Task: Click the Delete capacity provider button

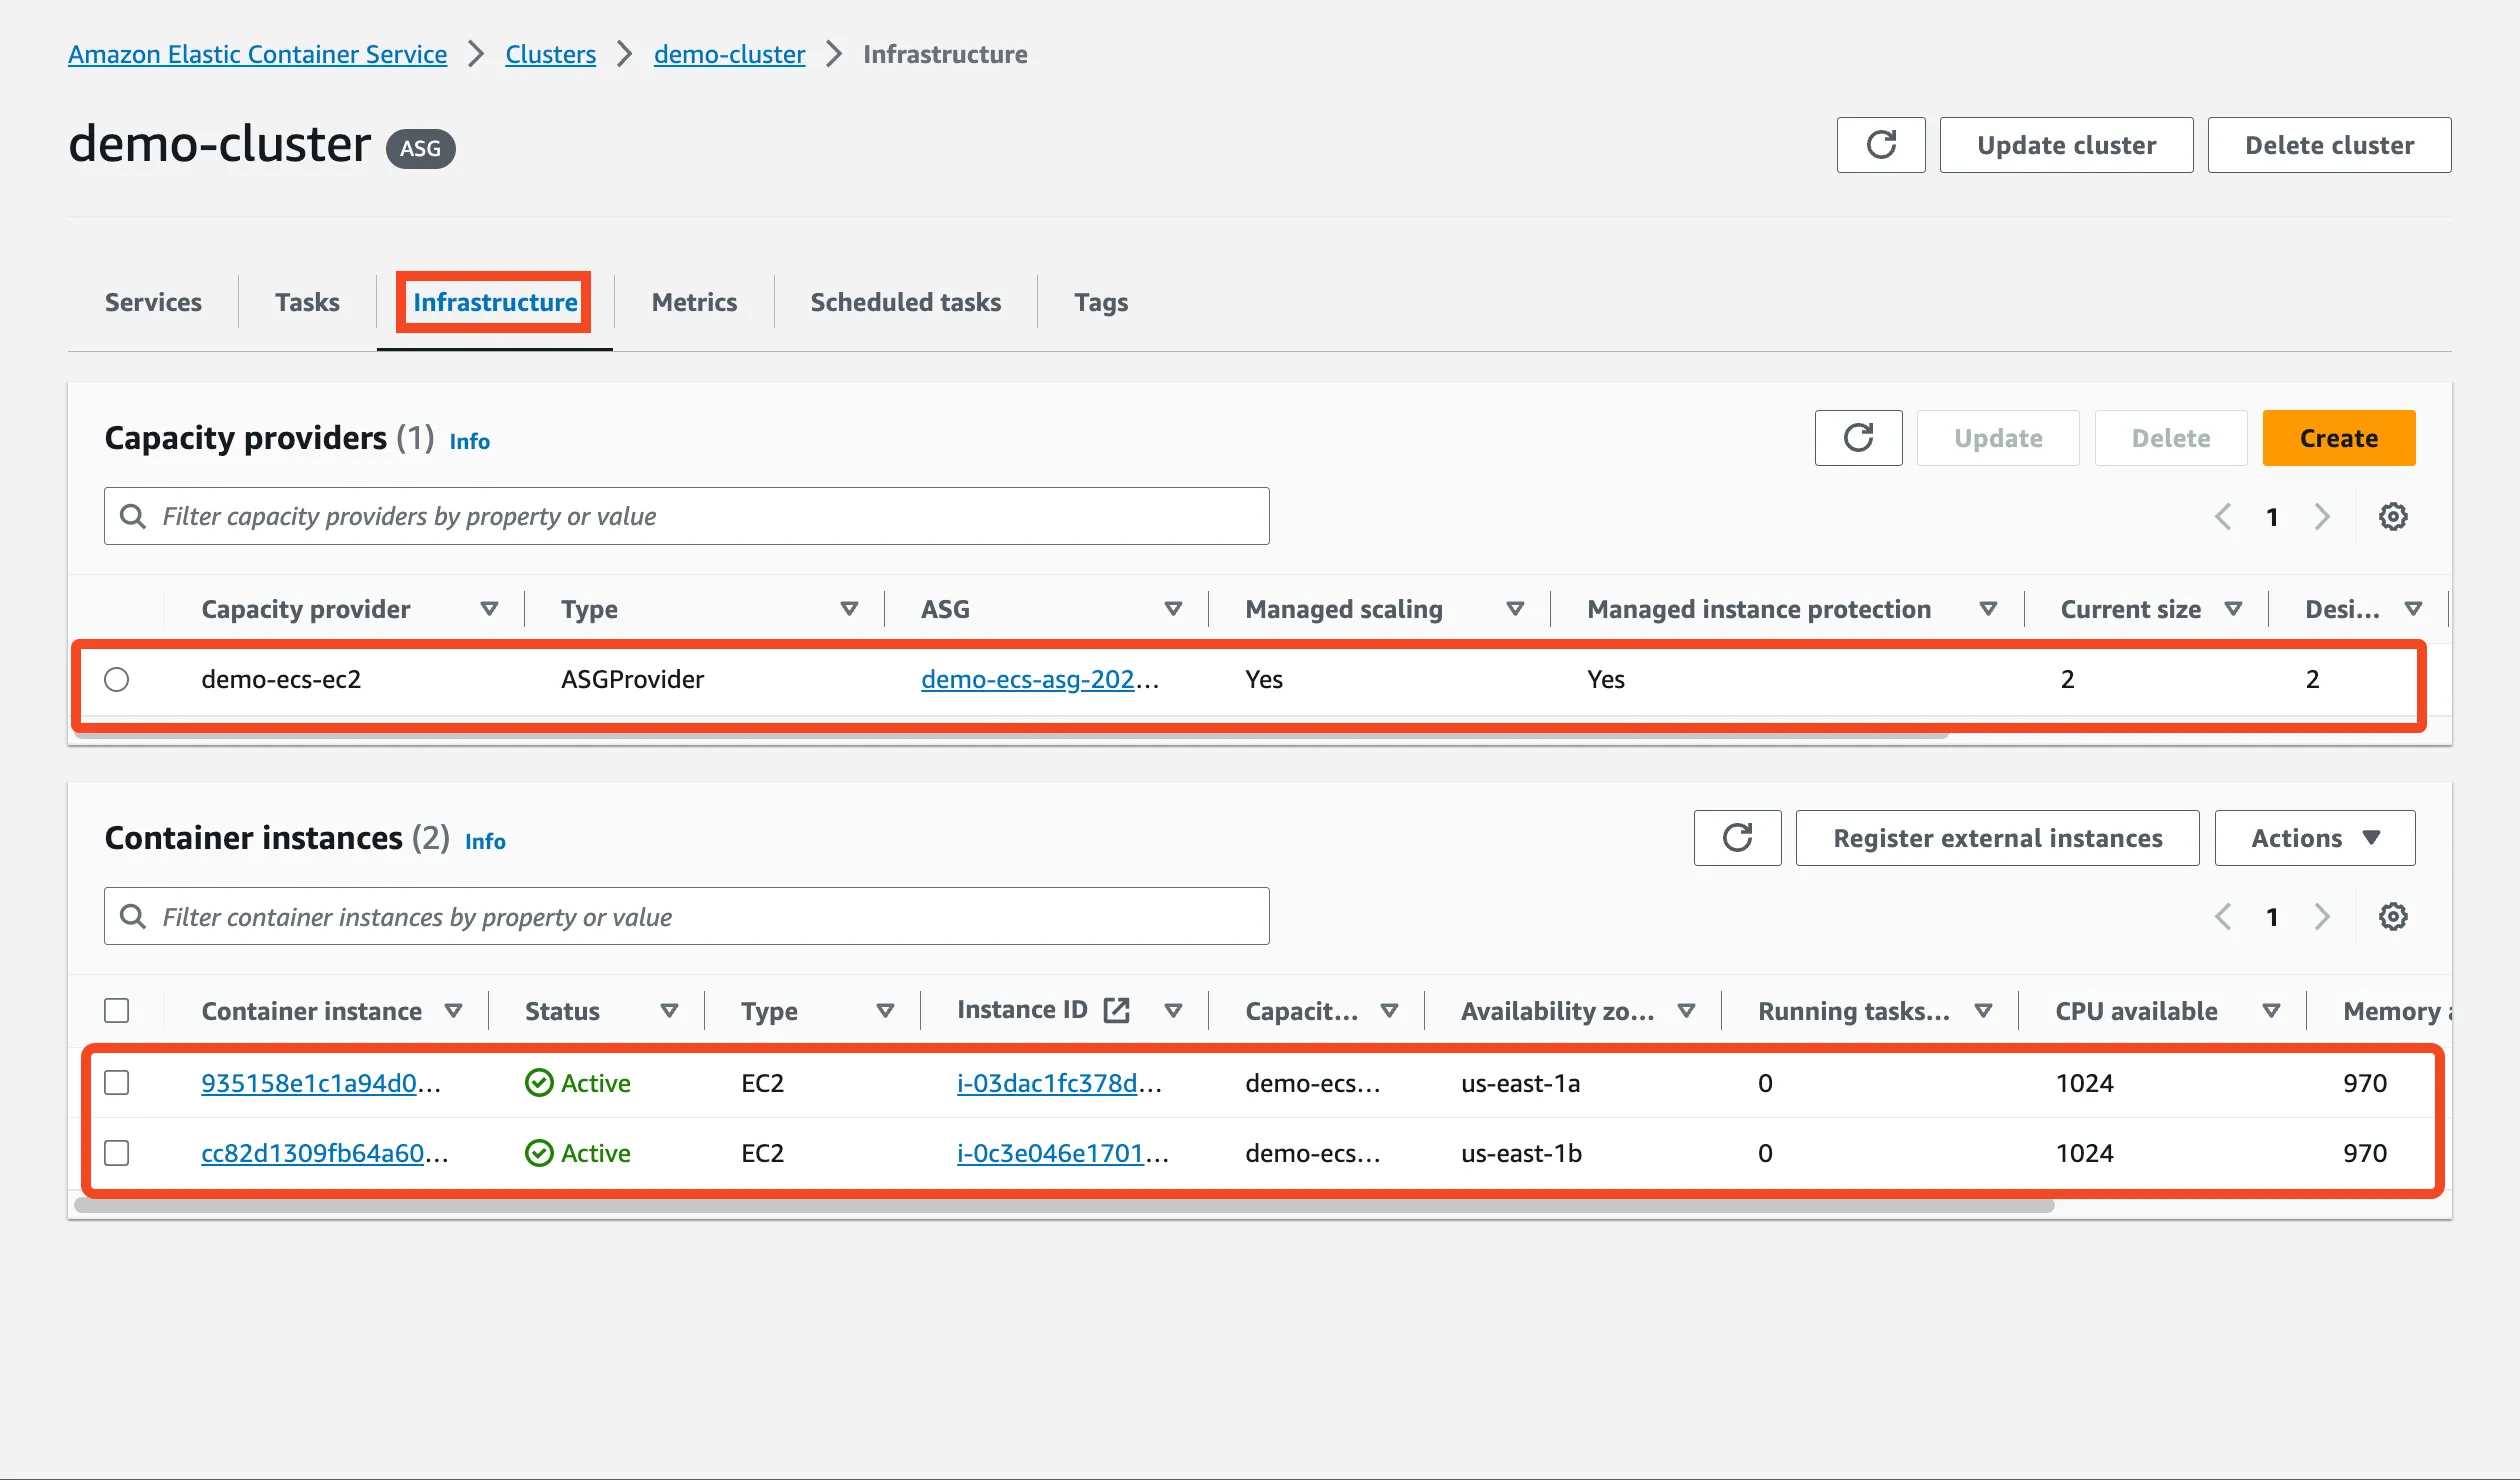Action: point(2171,438)
